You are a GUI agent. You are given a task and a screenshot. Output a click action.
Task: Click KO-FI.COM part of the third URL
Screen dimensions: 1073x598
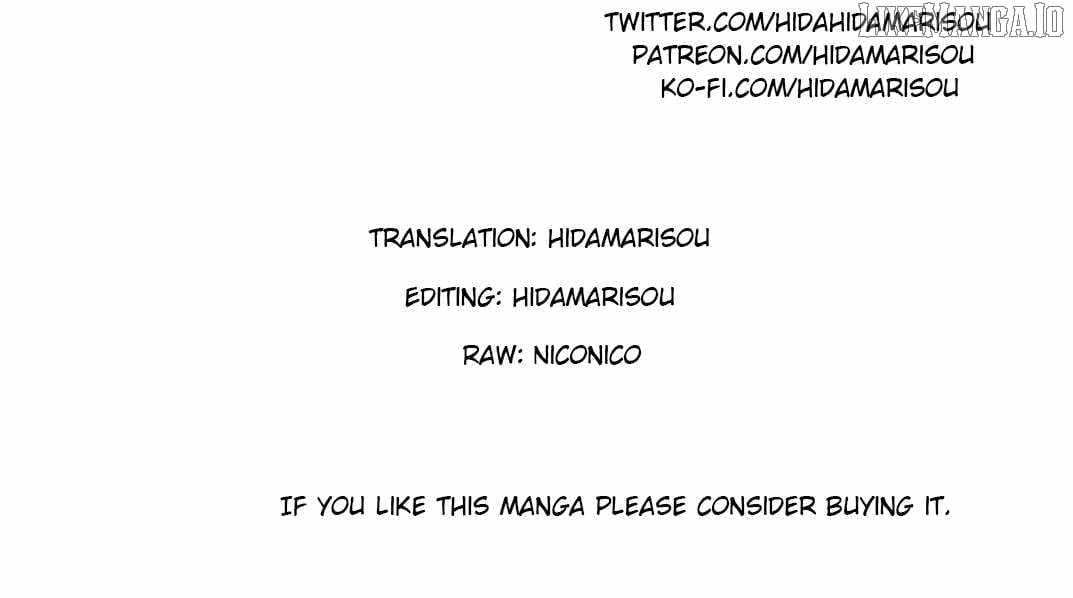725,88
